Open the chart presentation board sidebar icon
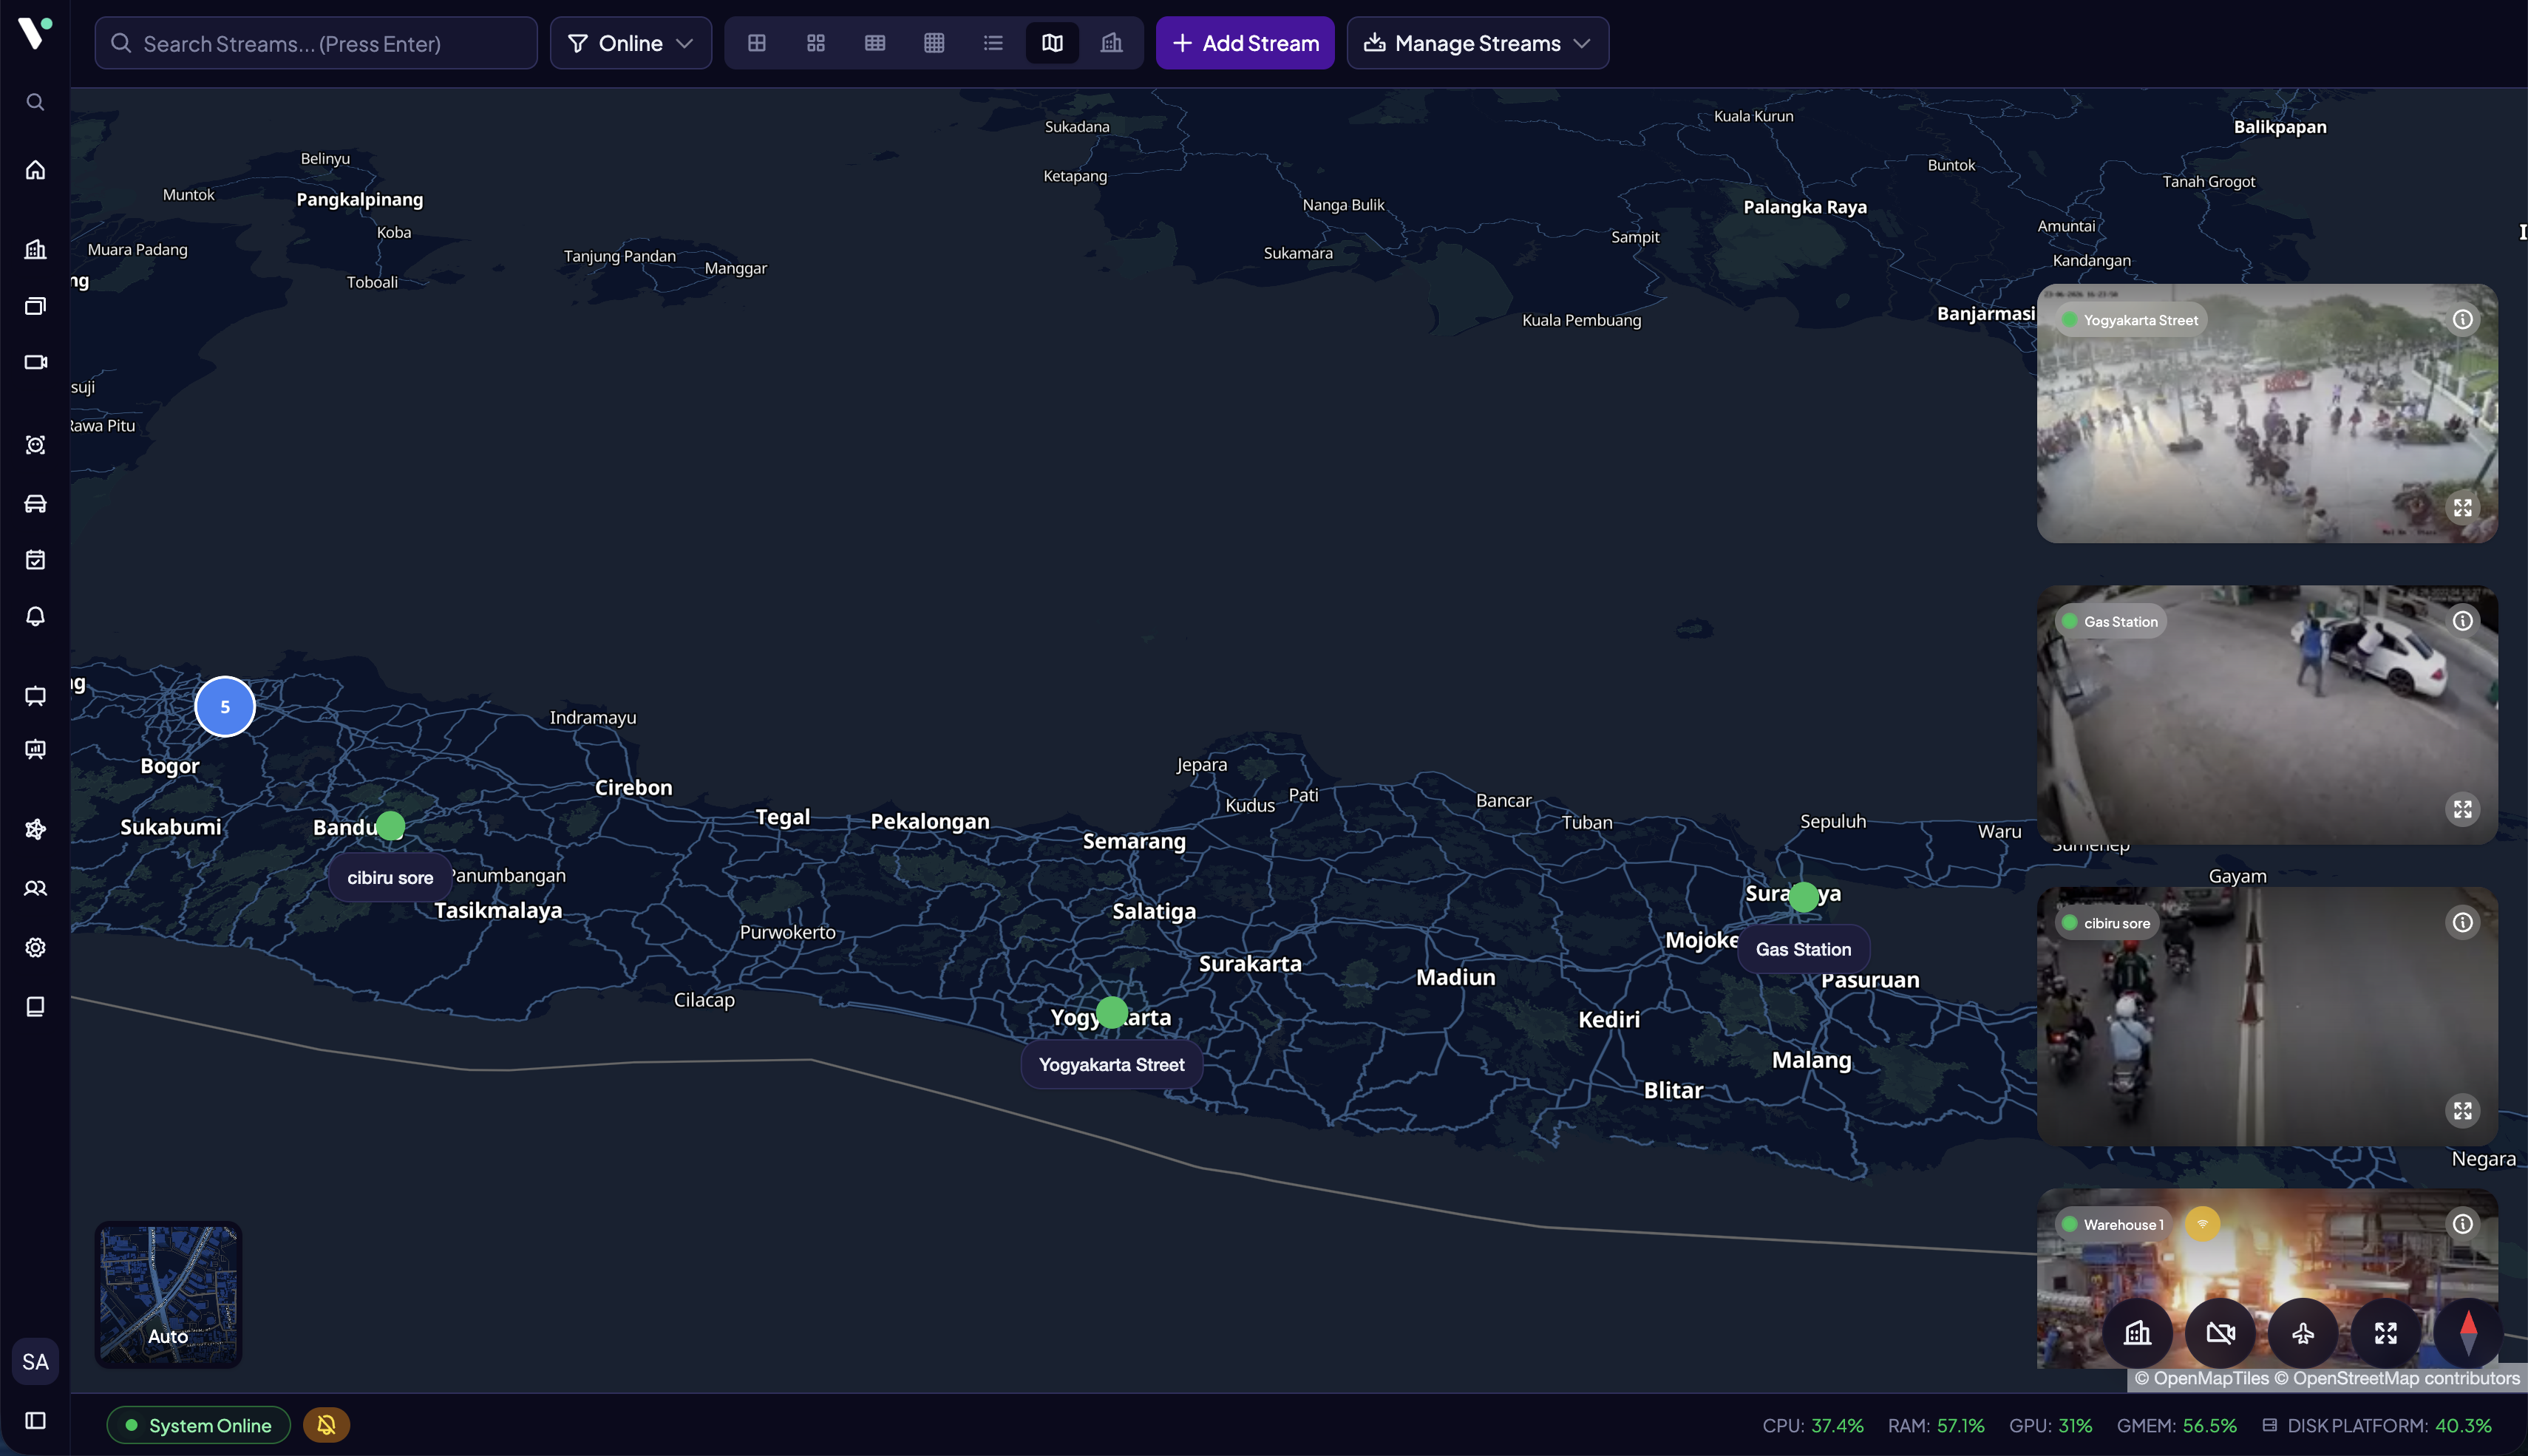The image size is (2528, 1456). pyautogui.click(x=35, y=749)
